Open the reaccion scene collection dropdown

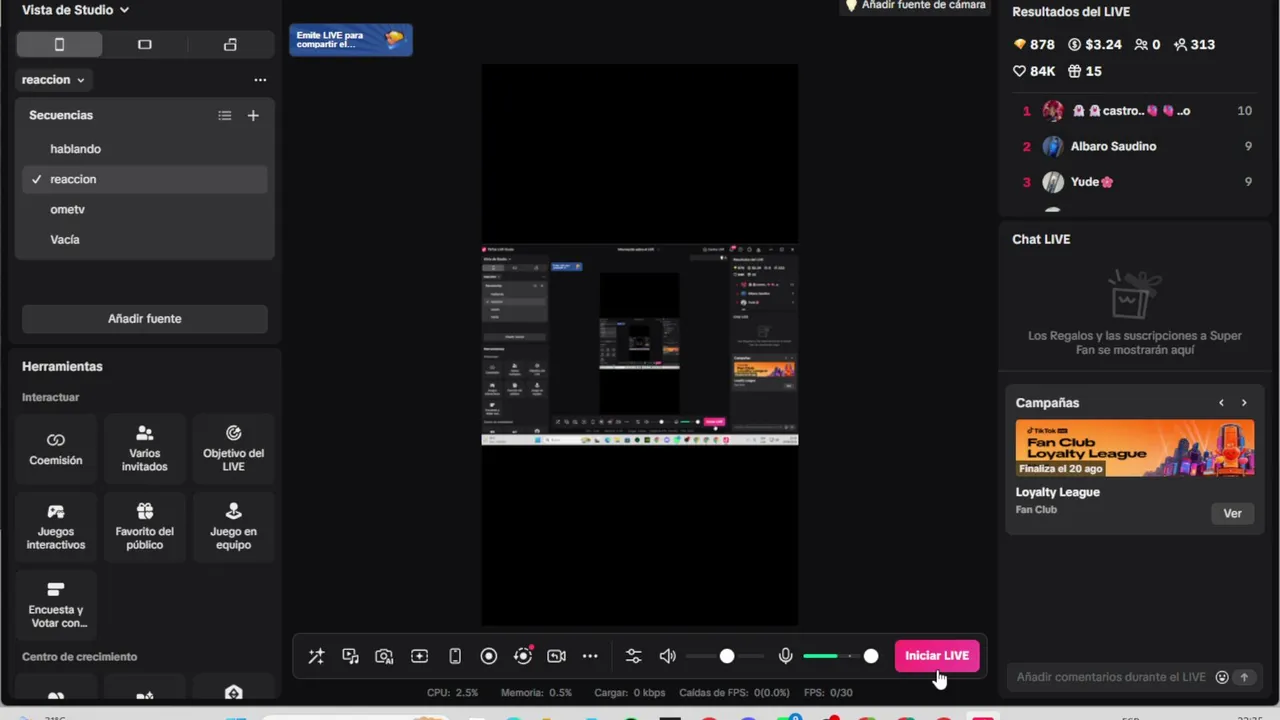click(x=53, y=80)
